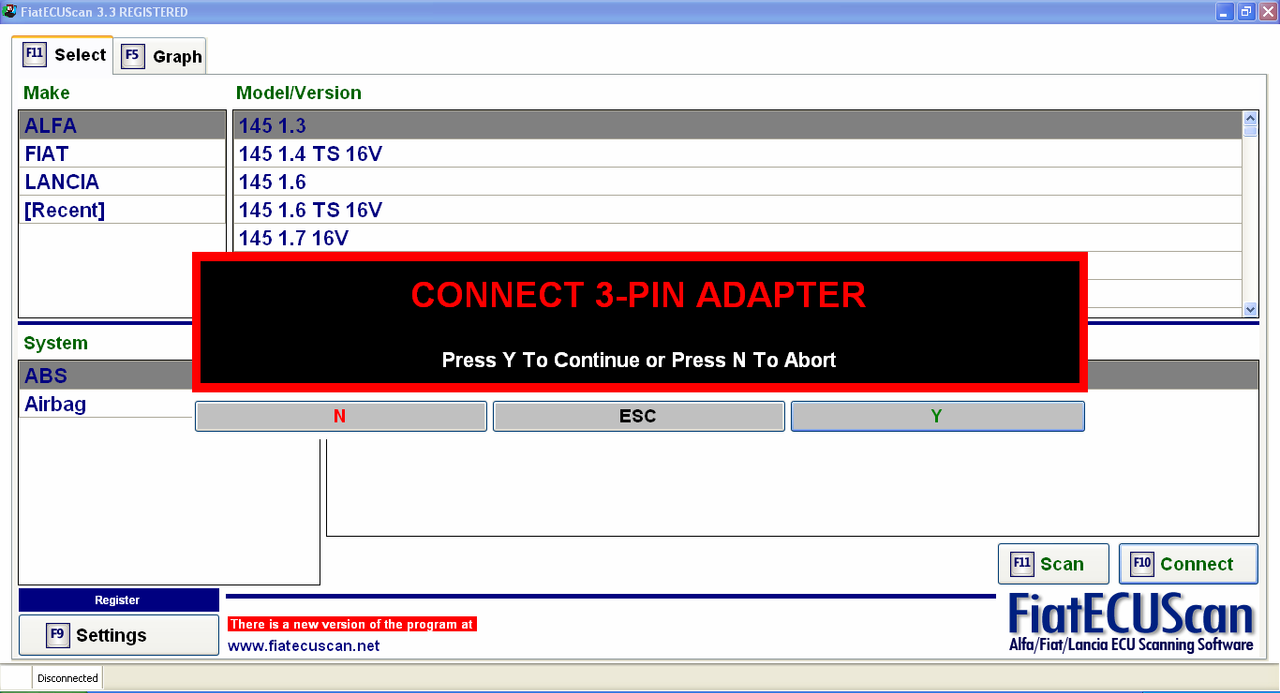1280x693 pixels.
Task: Select model 145 1.6 TS 16V
Action: click(738, 209)
